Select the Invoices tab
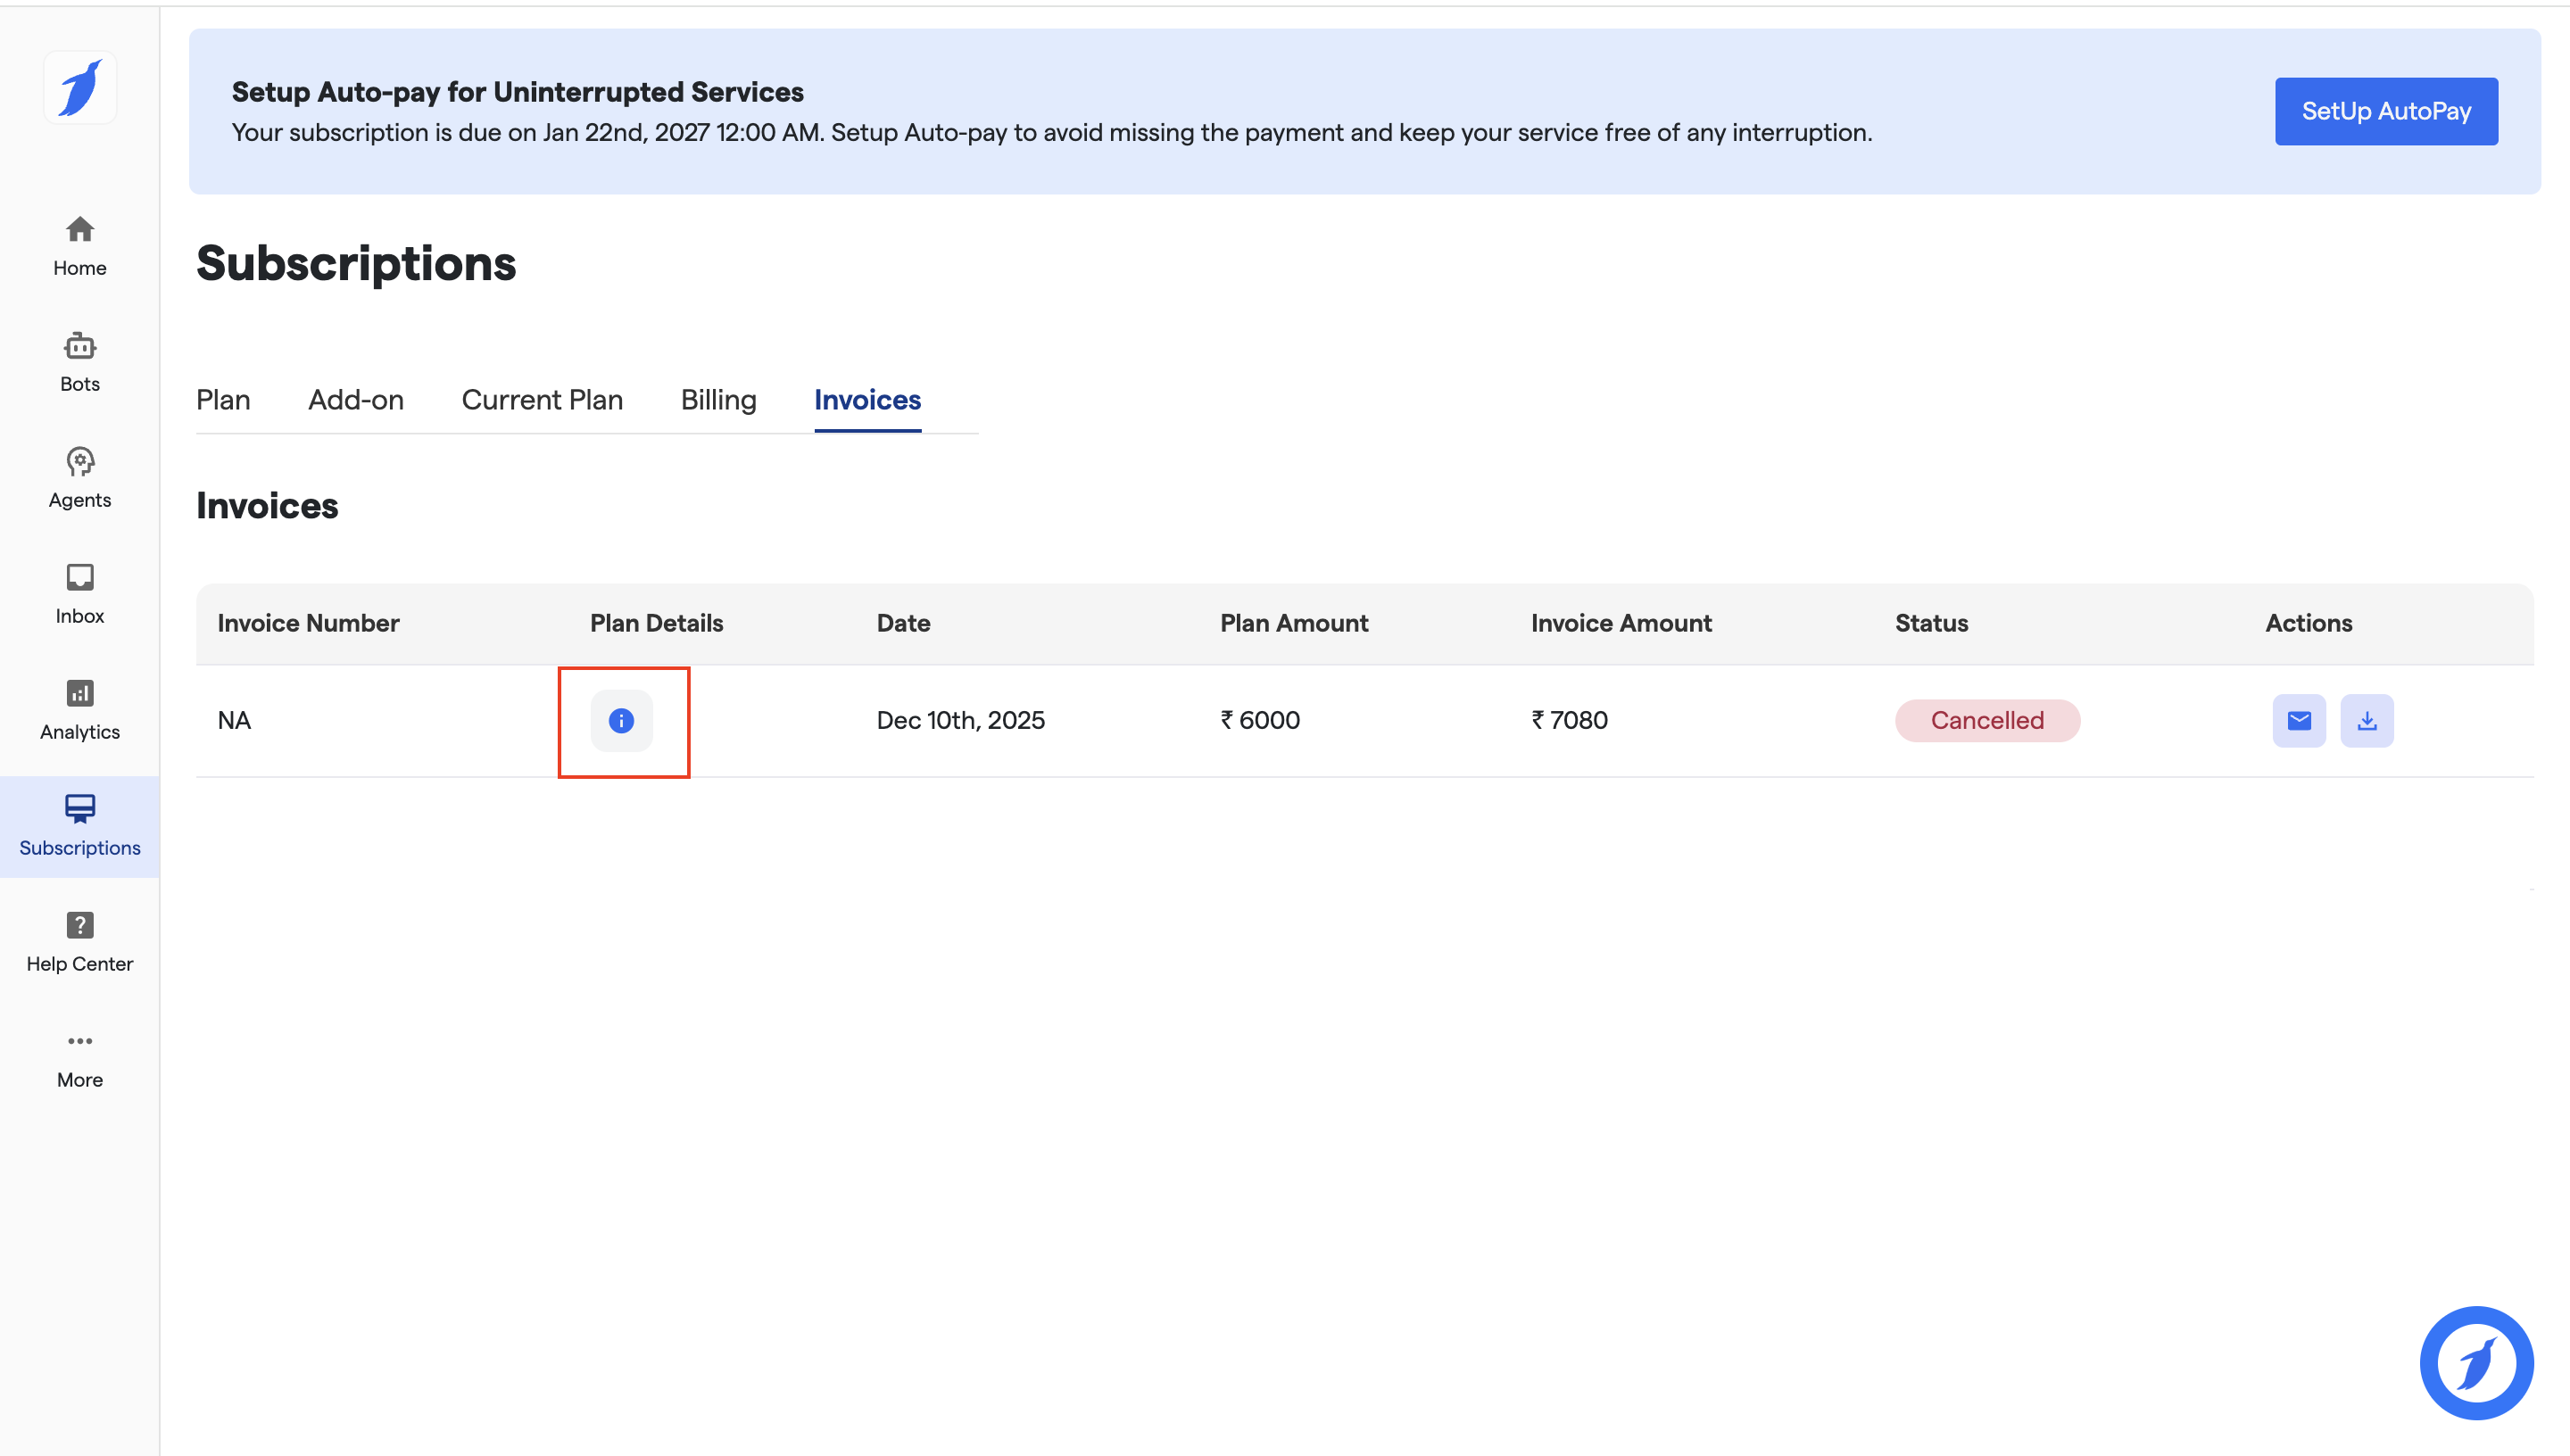The width and height of the screenshot is (2570, 1456). click(867, 400)
